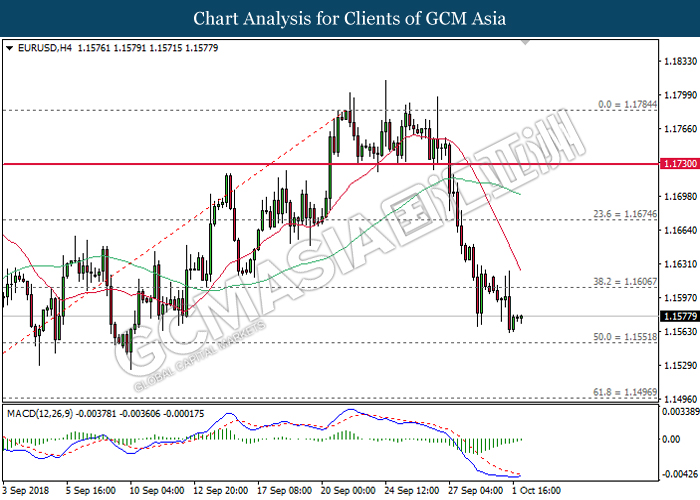
Task: Click the MACD value -0.003781
Action: point(96,414)
